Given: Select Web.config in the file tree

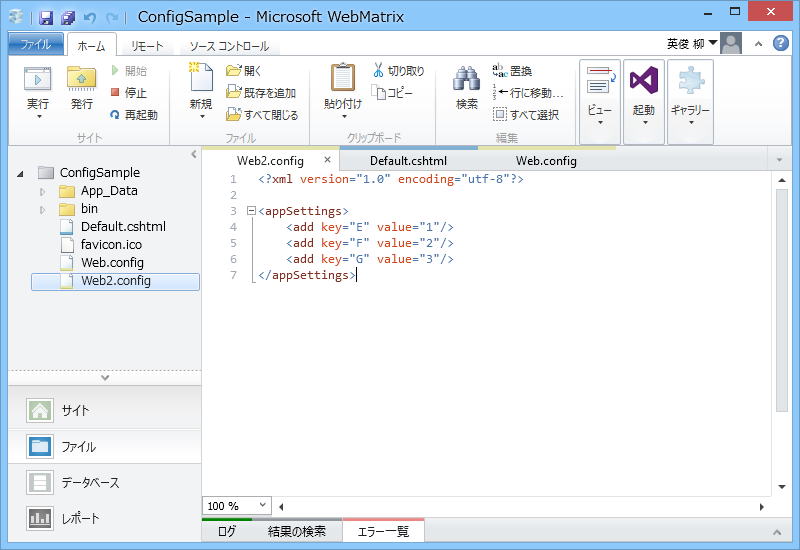Looking at the screenshot, I should click(x=112, y=262).
